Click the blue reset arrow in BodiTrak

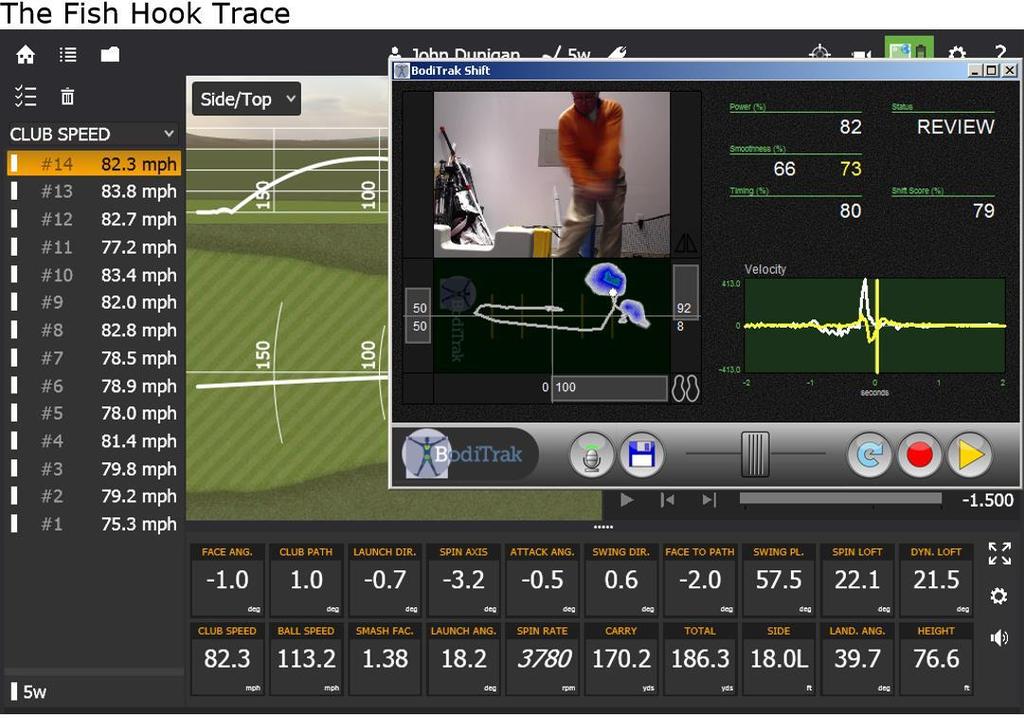click(869, 455)
